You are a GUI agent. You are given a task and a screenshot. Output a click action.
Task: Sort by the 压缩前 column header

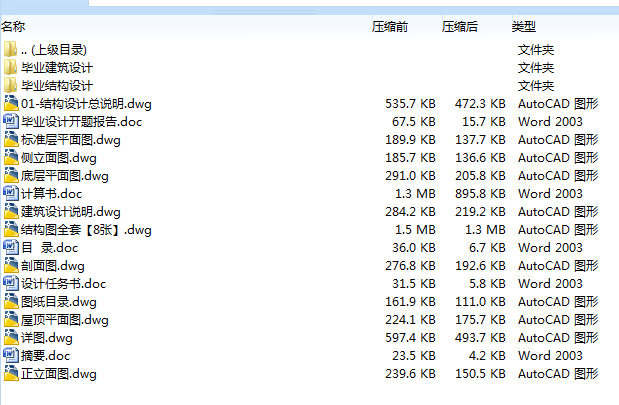[x=390, y=26]
